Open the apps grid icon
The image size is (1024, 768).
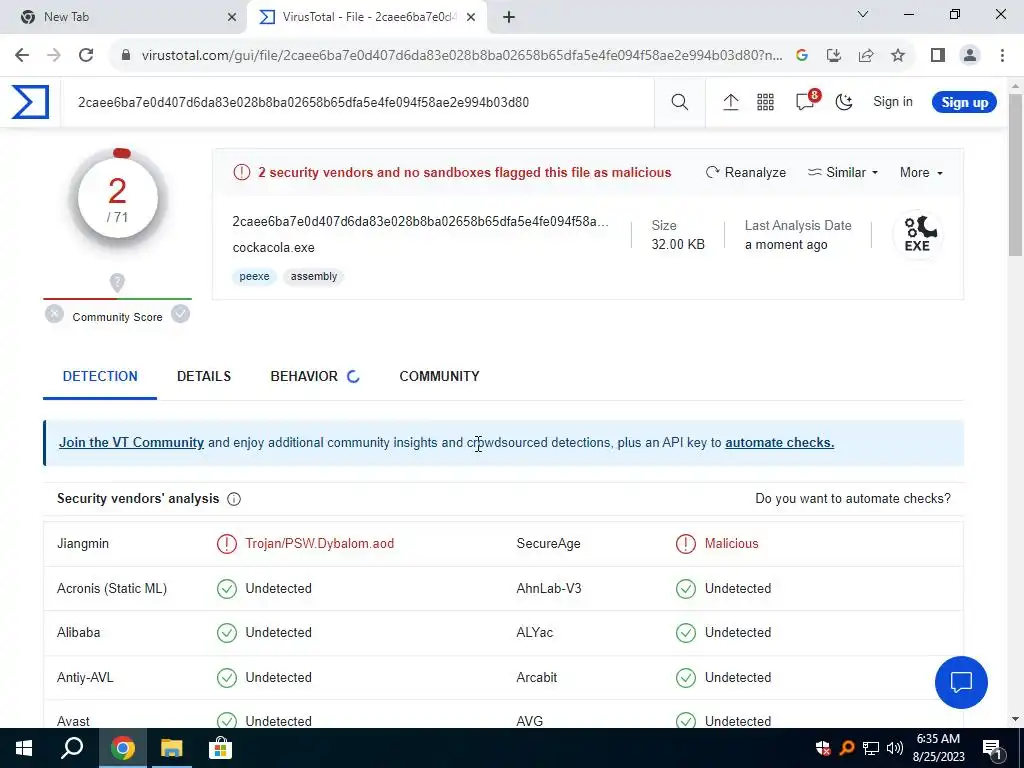tap(765, 102)
